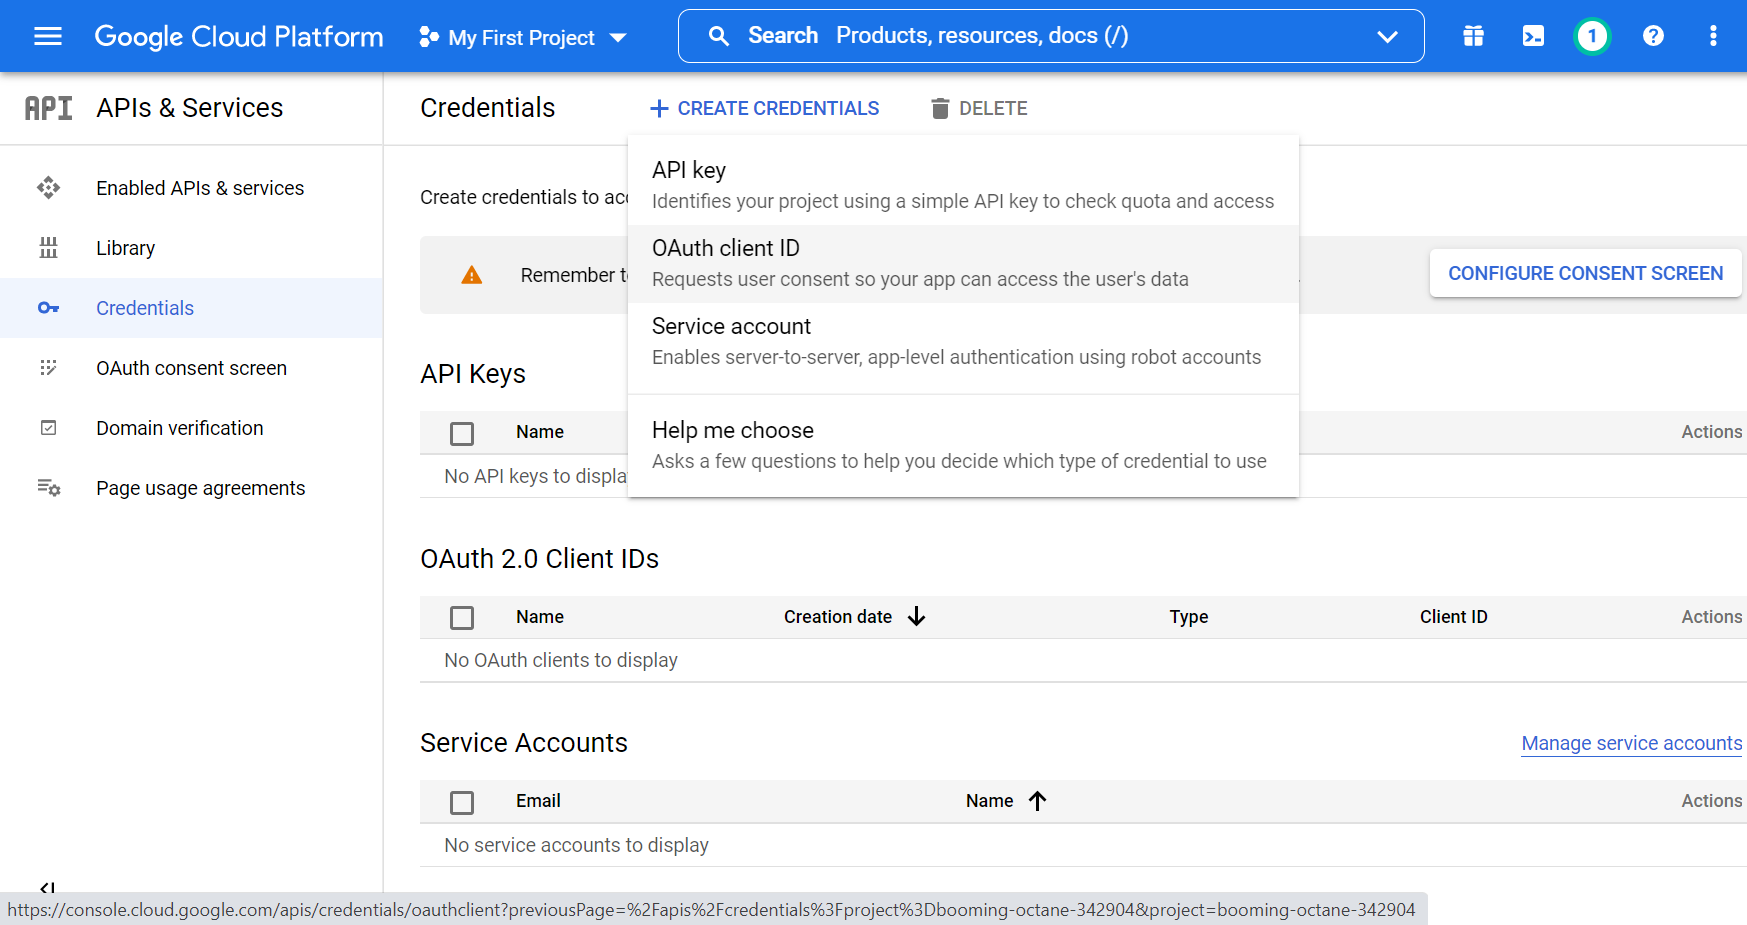Viewport: 1747px width, 925px height.
Task: Open the Manage service accounts link
Action: coord(1631,743)
